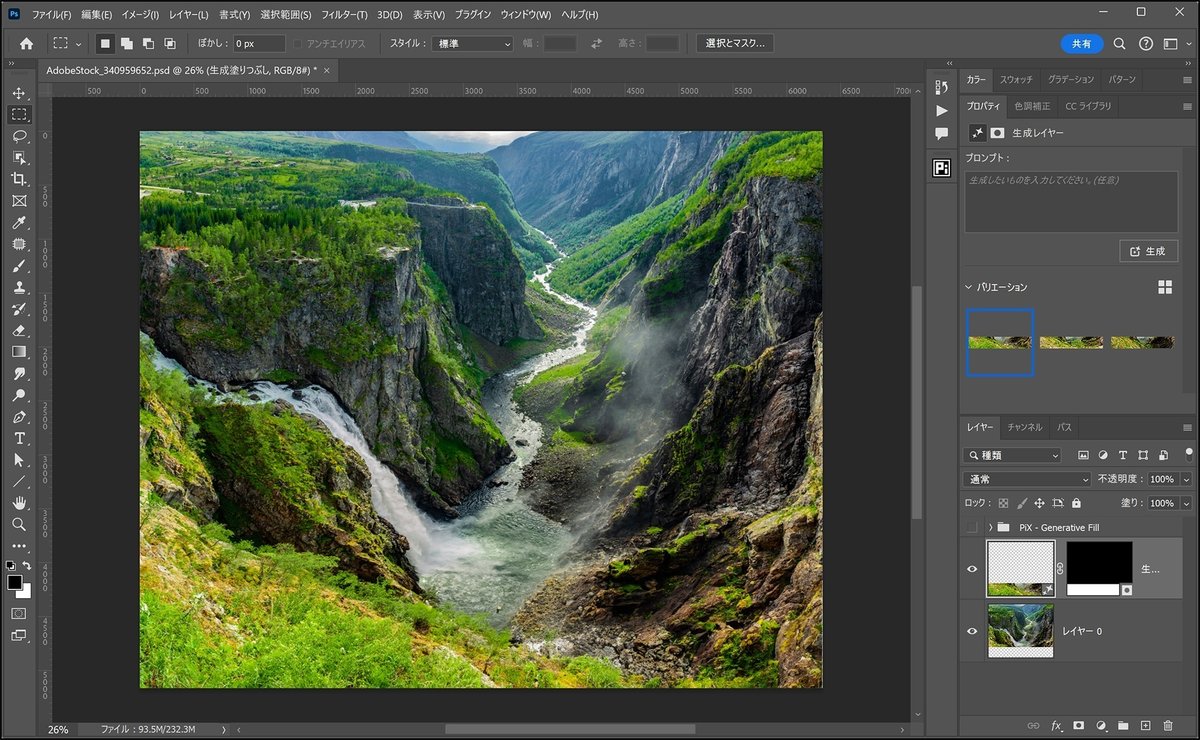
Task: Click the foreground color swatch
Action: 15,582
